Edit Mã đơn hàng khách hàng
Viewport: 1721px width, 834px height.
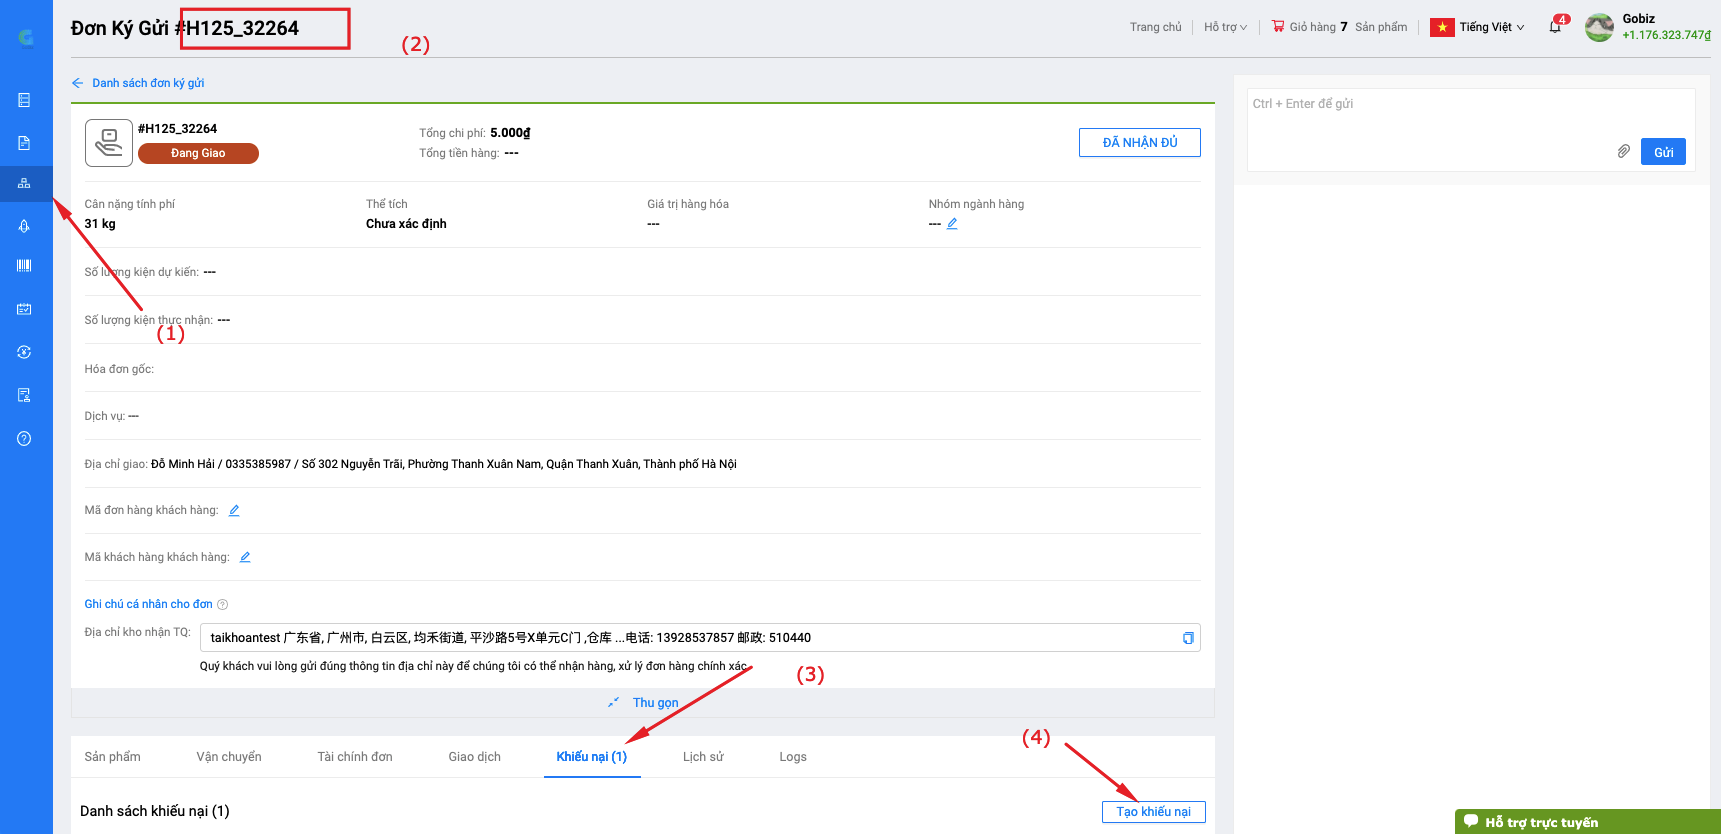[x=234, y=511]
